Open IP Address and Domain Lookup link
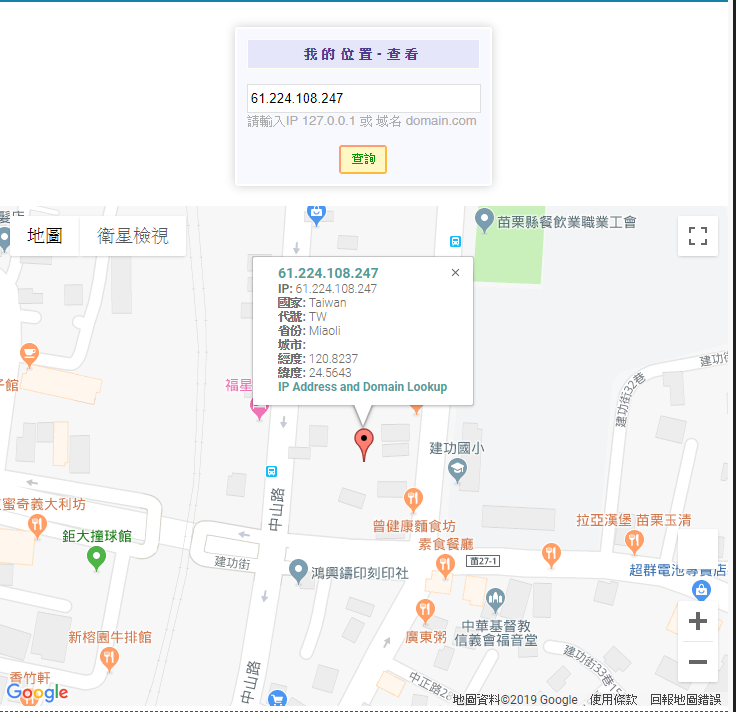The height and width of the screenshot is (712, 736). (362, 387)
